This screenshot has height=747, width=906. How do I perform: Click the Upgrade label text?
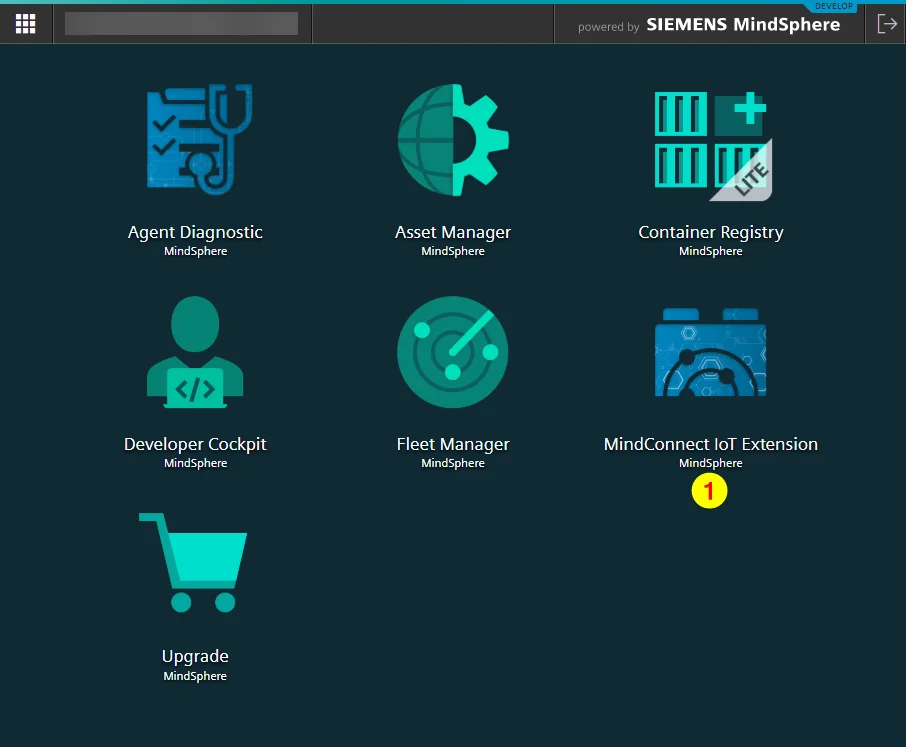(x=195, y=656)
